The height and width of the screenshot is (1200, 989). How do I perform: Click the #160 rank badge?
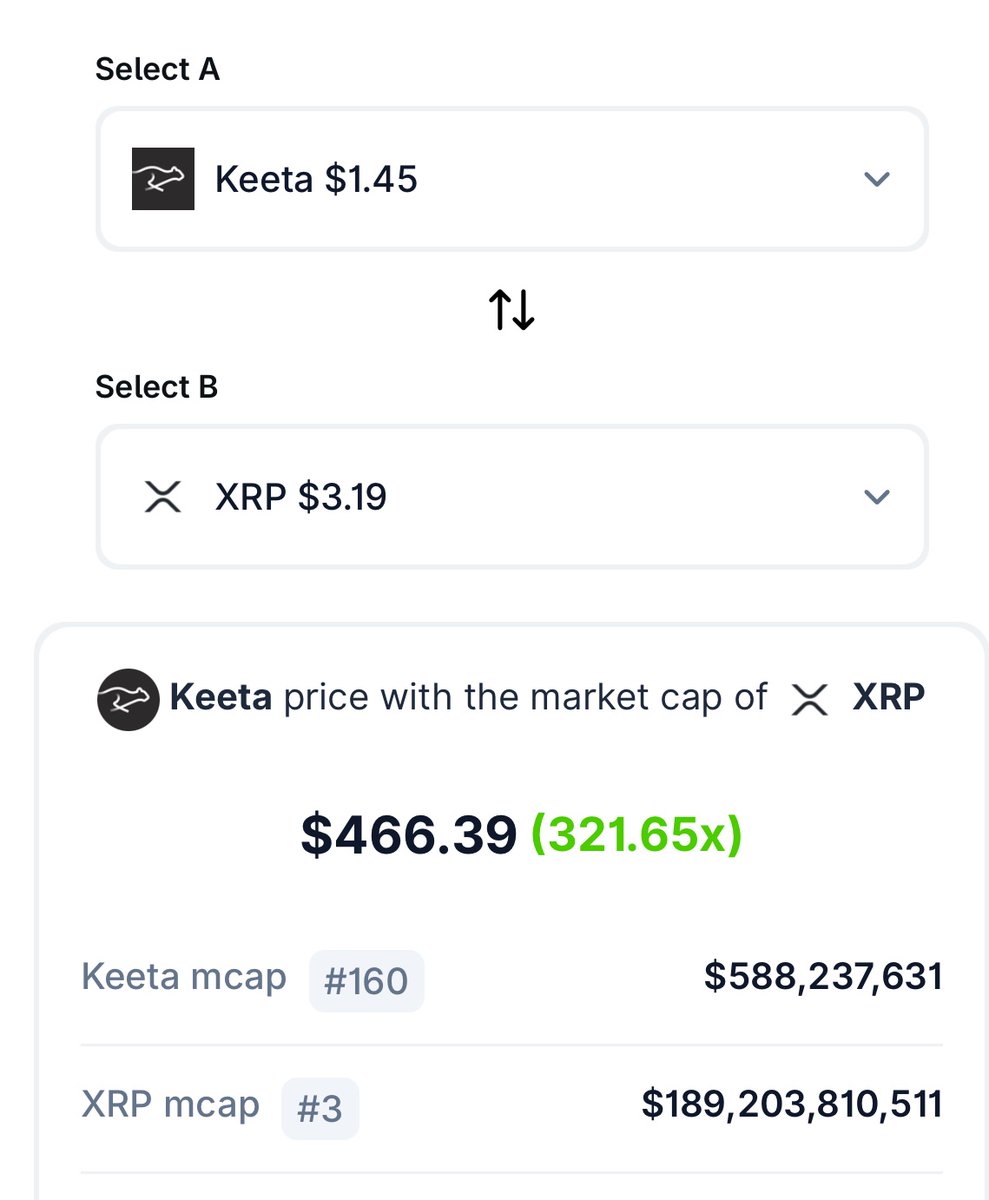pyautogui.click(x=366, y=981)
